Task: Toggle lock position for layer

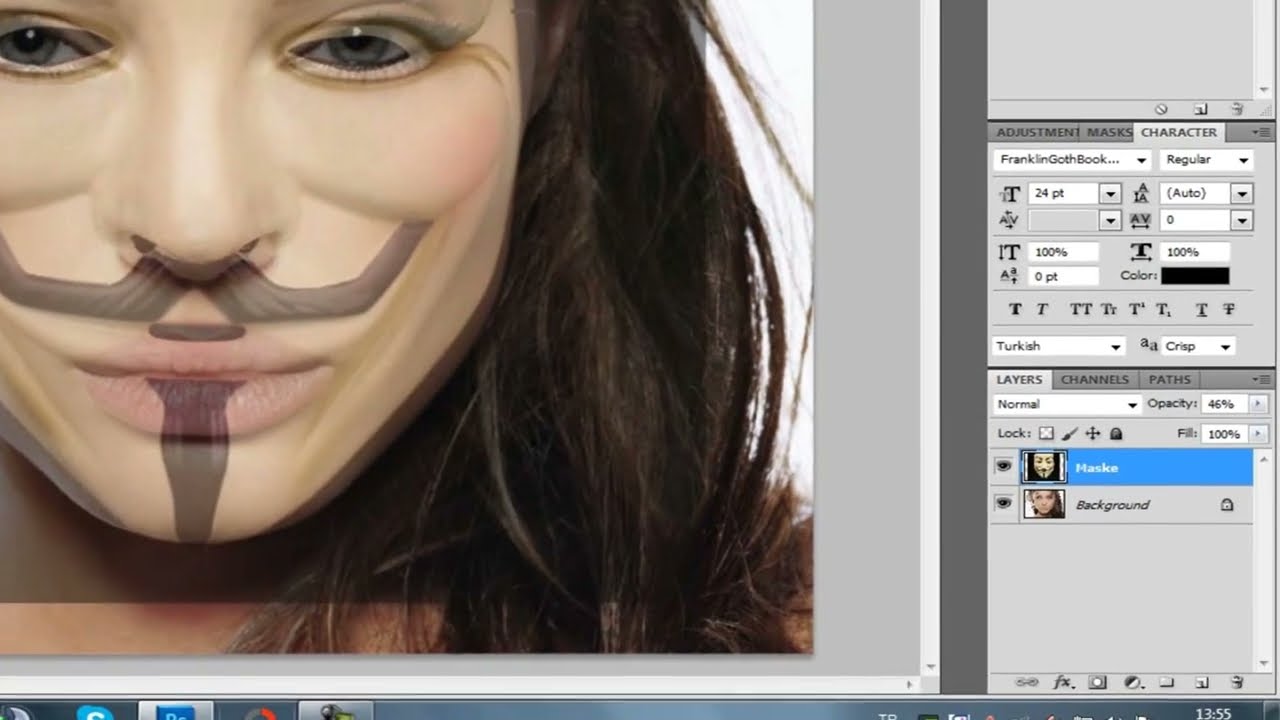Action: click(x=1092, y=434)
